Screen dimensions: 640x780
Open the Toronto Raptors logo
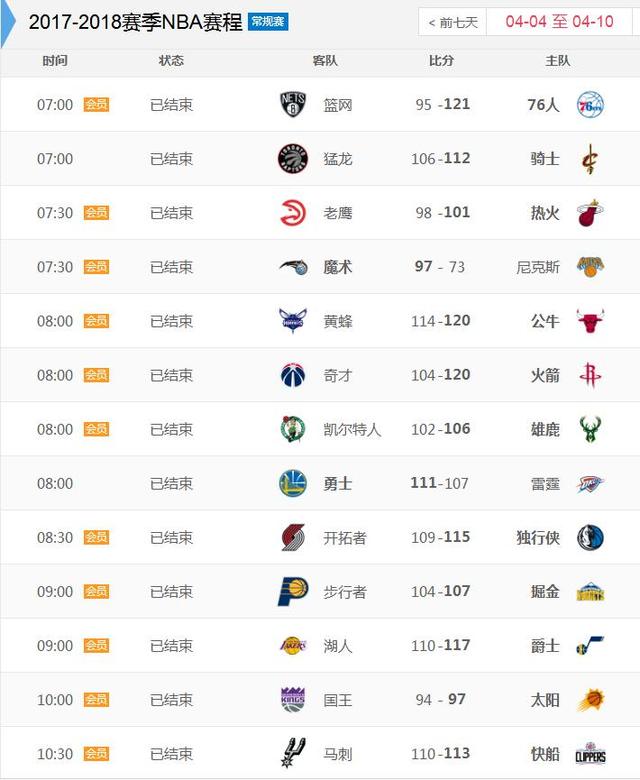293,159
